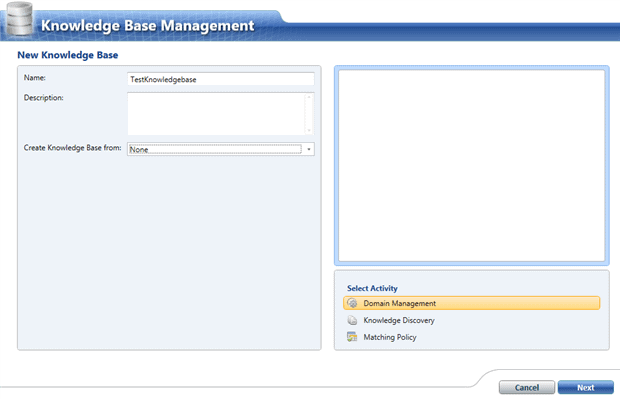Click inside the Description text area
The width and height of the screenshot is (620, 399).
pyautogui.click(x=216, y=114)
